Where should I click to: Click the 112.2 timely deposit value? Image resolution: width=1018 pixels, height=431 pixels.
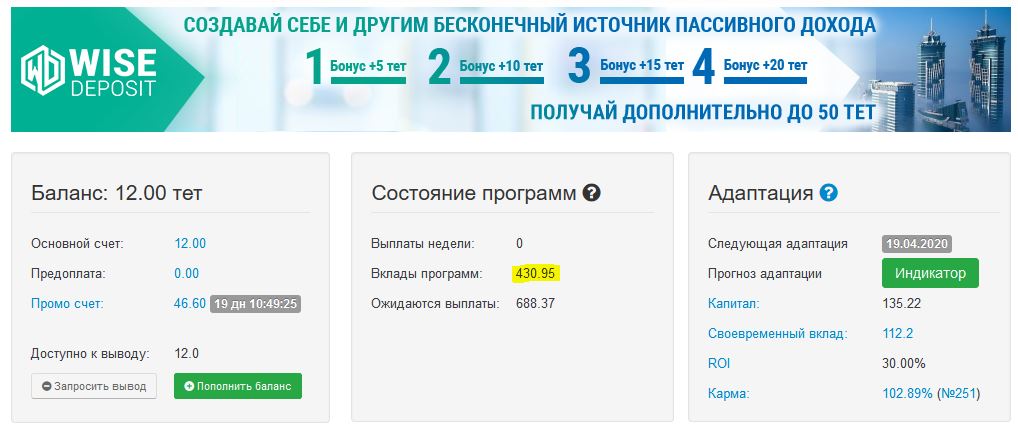pyautogui.click(x=896, y=333)
